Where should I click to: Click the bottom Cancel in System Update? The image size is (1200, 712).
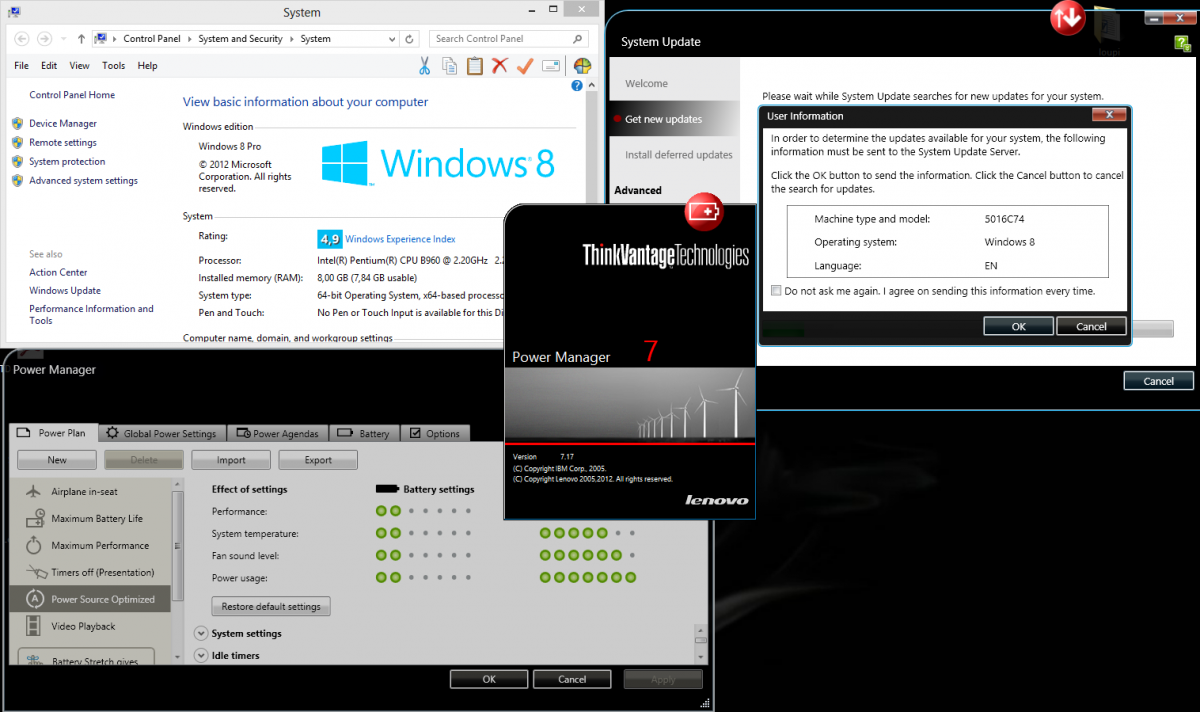coord(1158,381)
